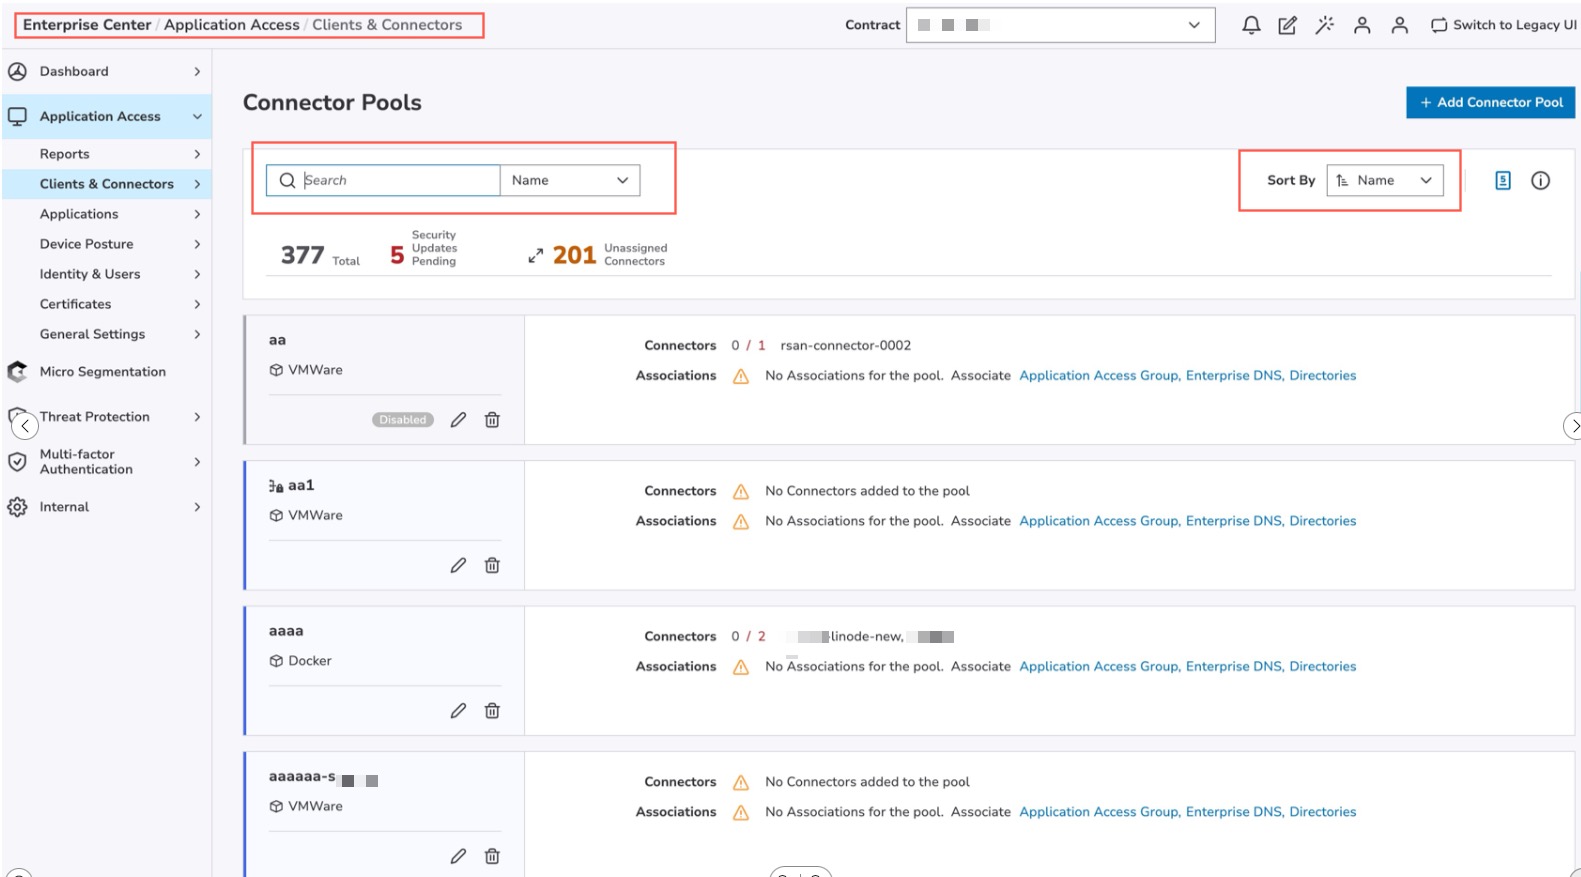This screenshot has width=1581, height=877.
Task: Open the Contract dropdown
Action: coord(1060,25)
